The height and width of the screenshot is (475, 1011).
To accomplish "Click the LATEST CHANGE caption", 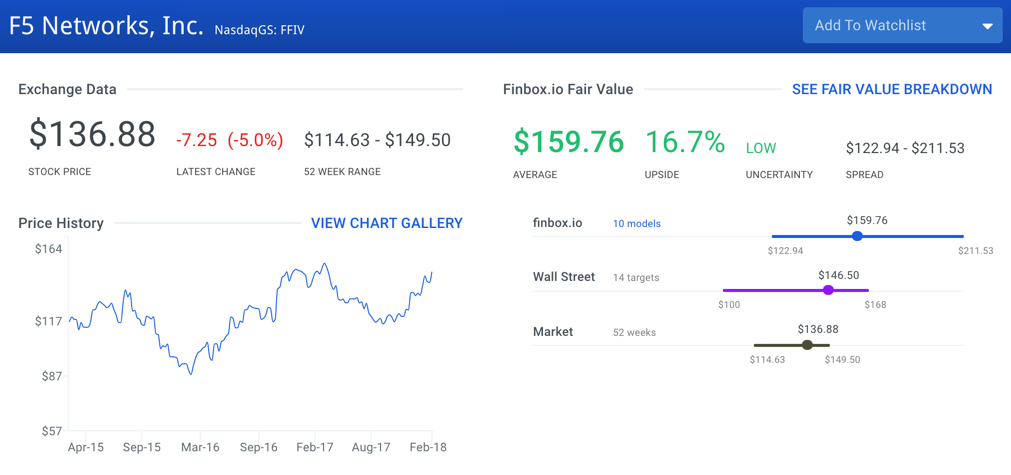I will coord(216,172).
